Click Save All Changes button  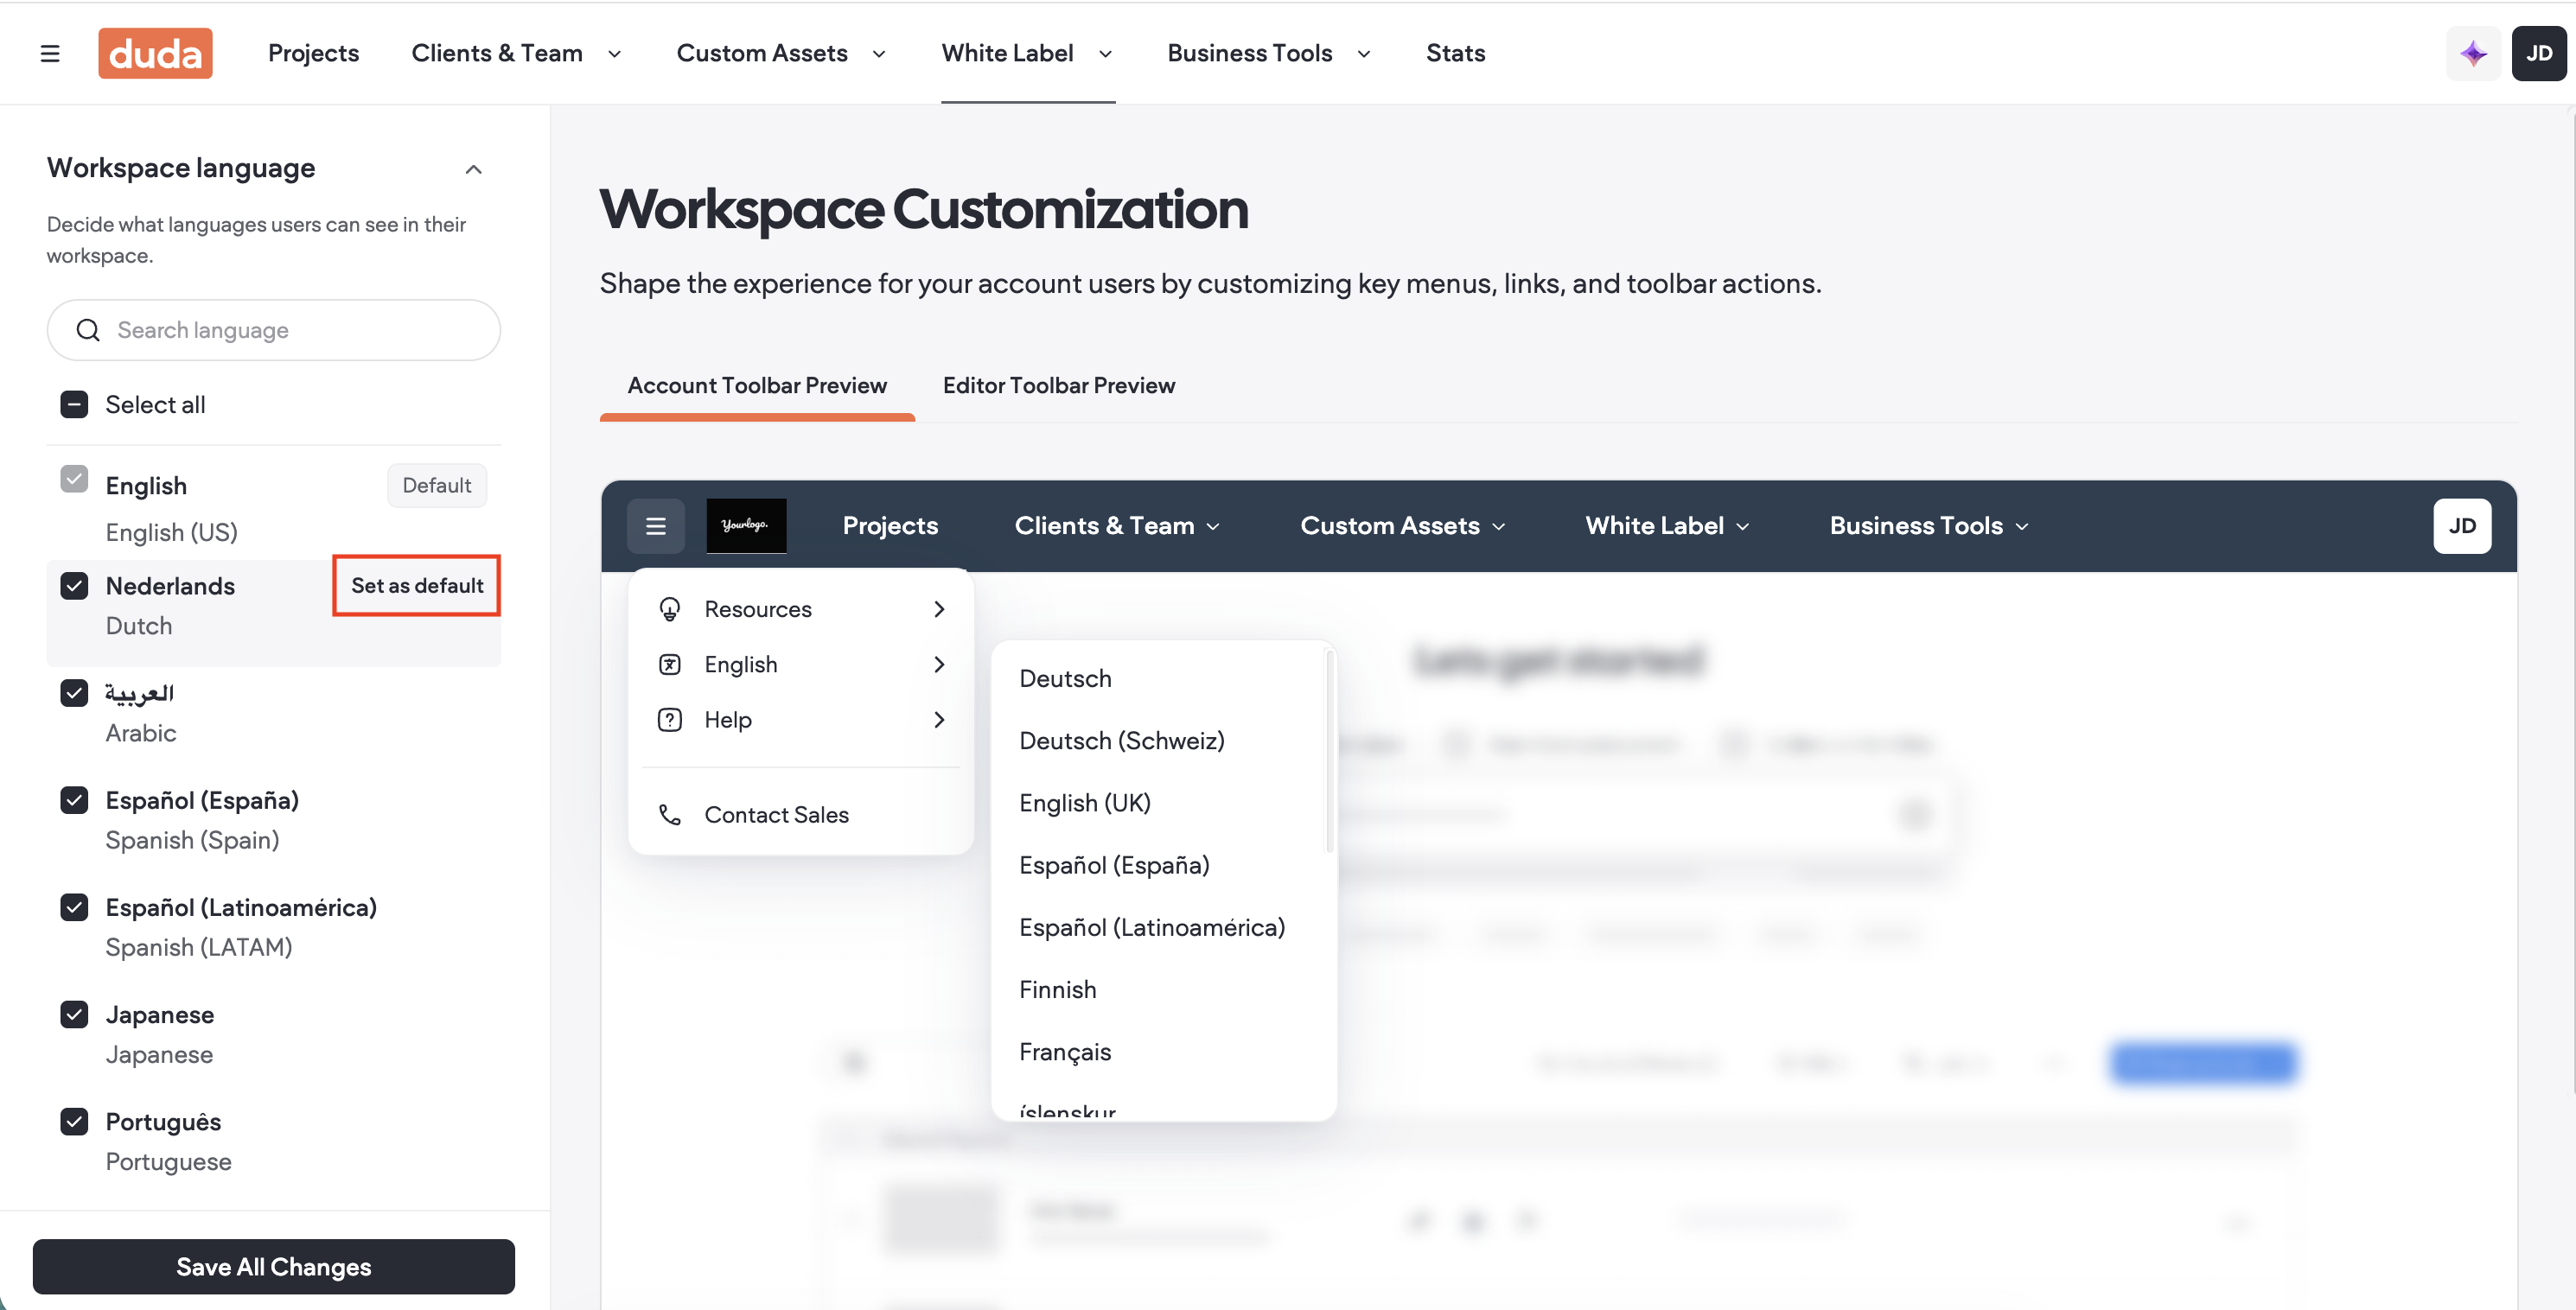273,1267
